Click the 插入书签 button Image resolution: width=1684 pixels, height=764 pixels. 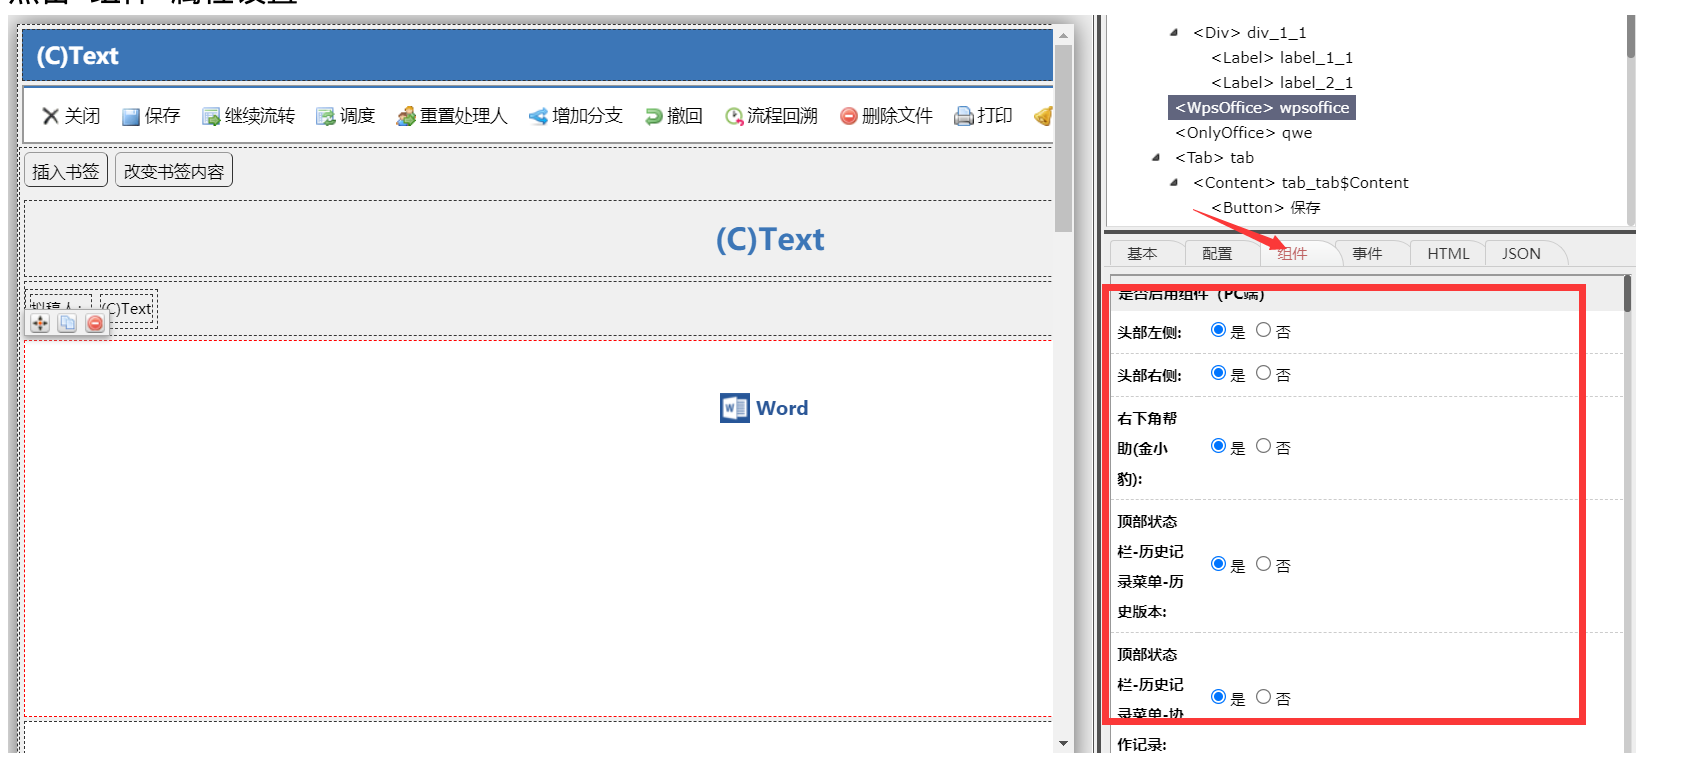click(66, 171)
